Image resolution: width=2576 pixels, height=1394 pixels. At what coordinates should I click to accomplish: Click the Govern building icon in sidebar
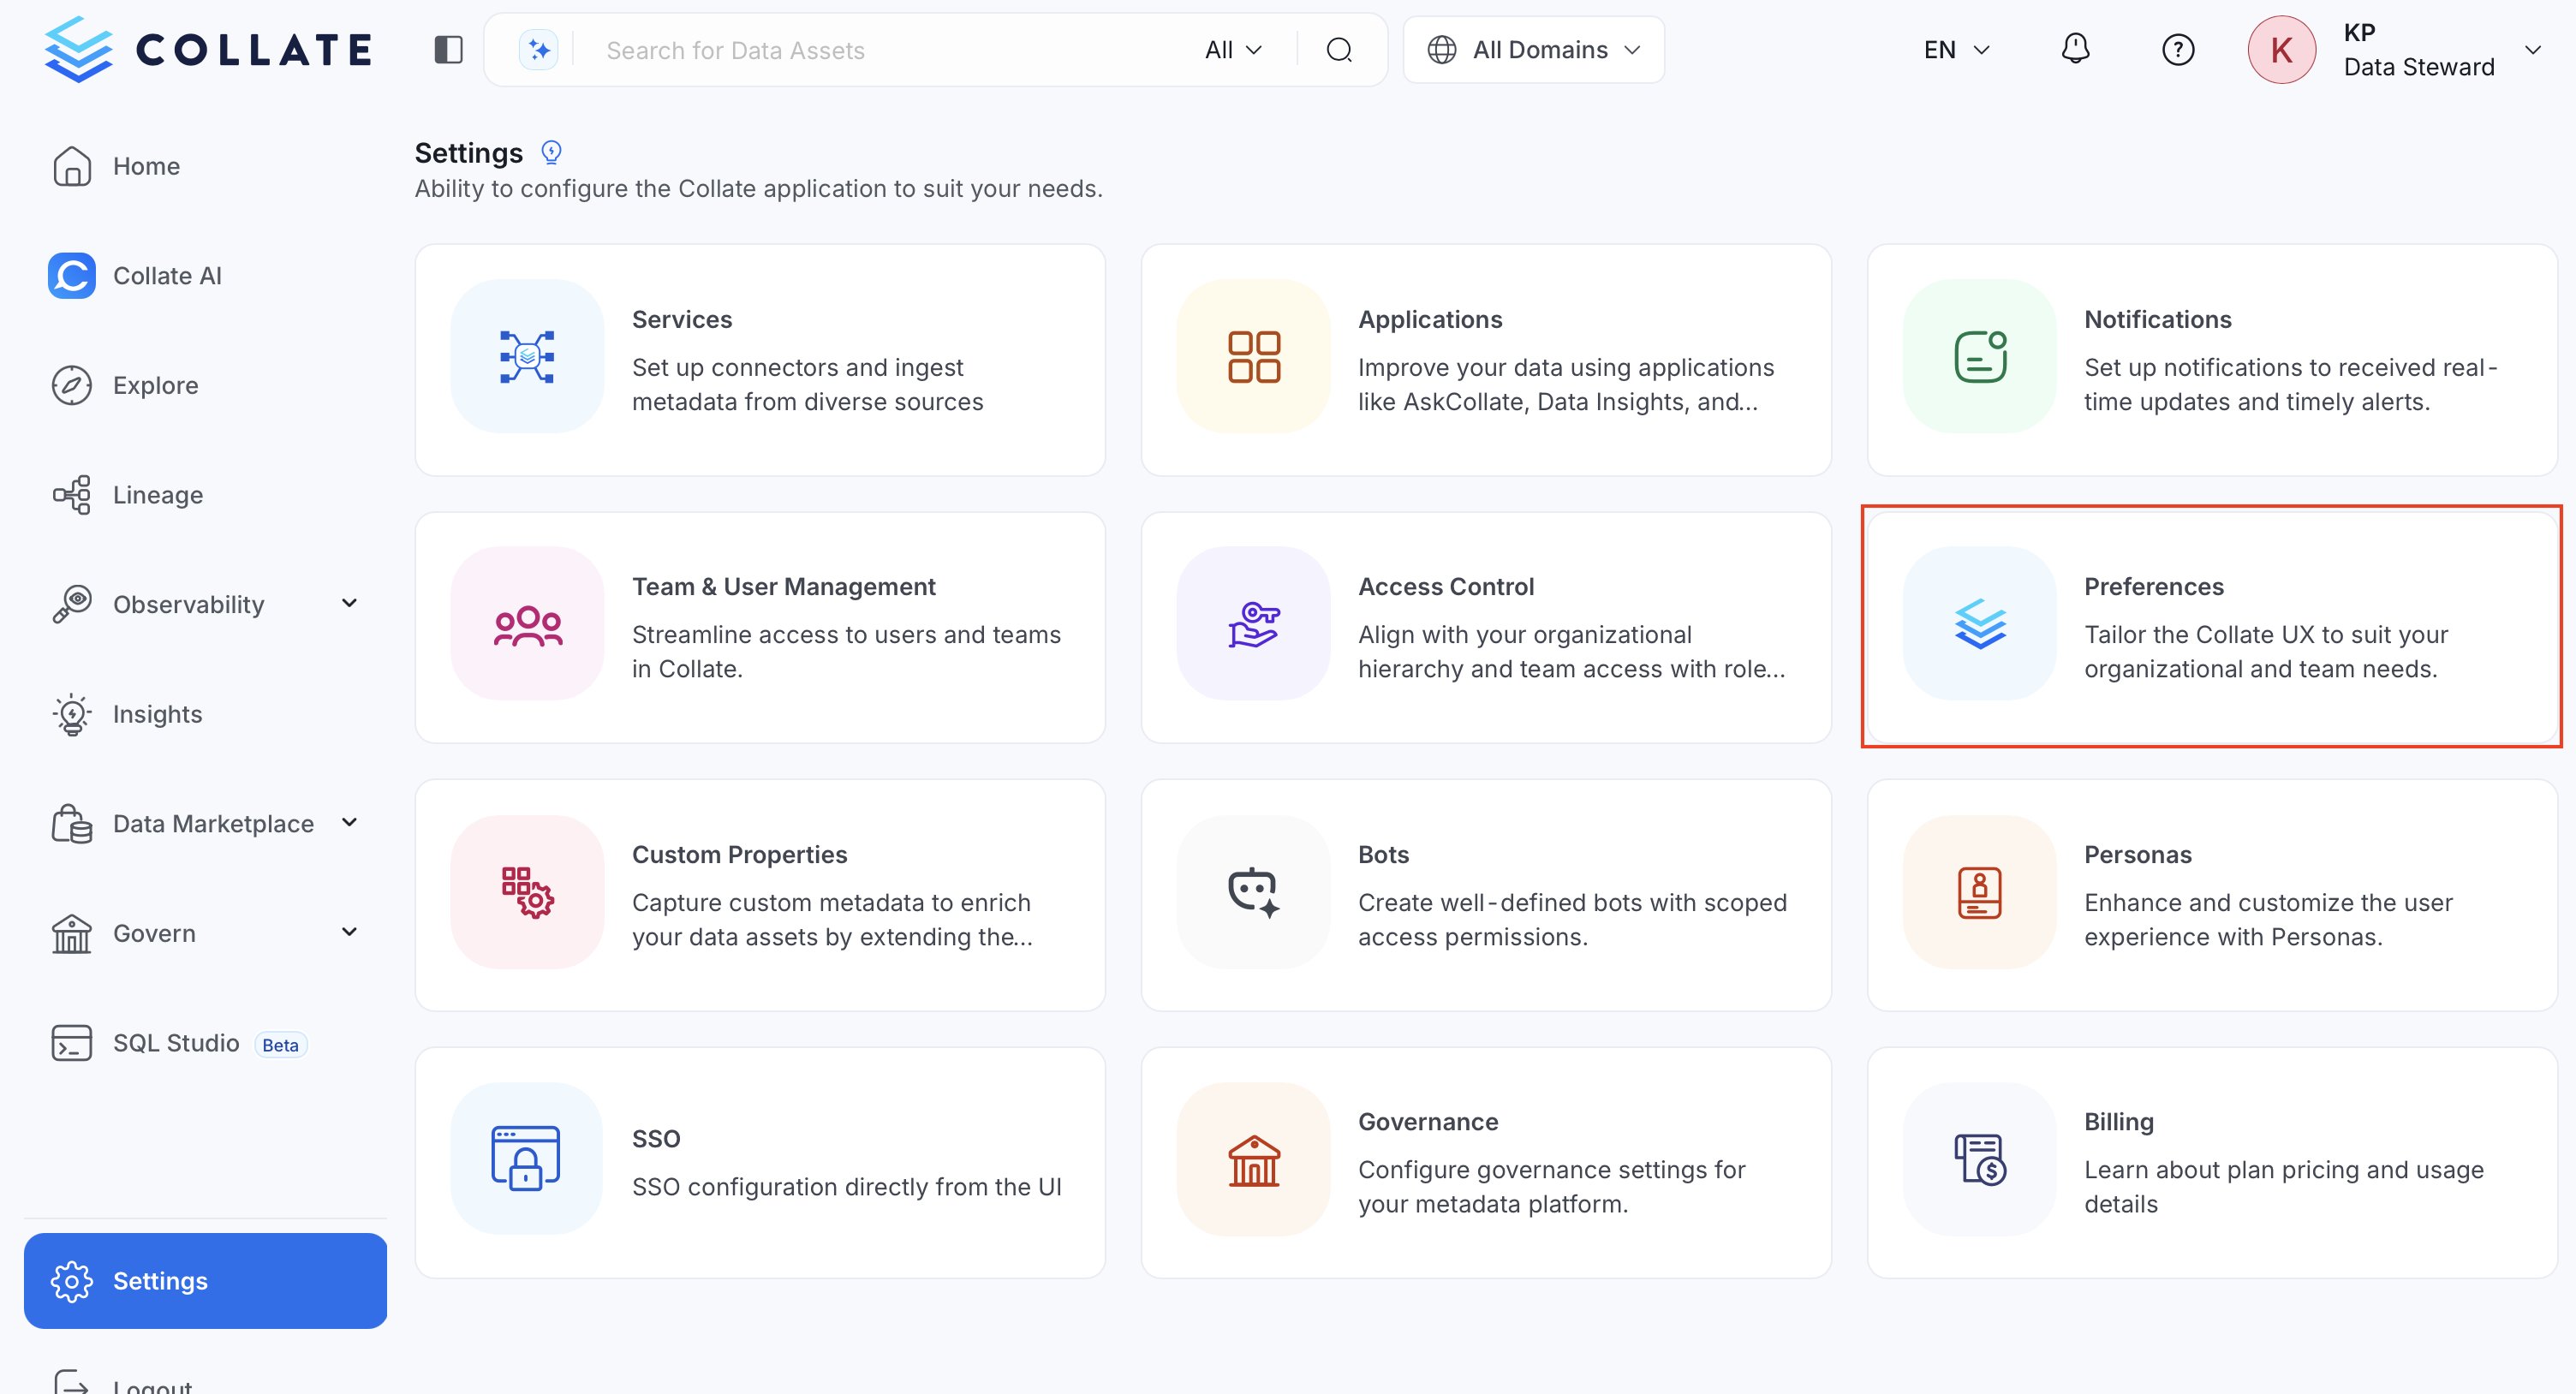(72, 933)
